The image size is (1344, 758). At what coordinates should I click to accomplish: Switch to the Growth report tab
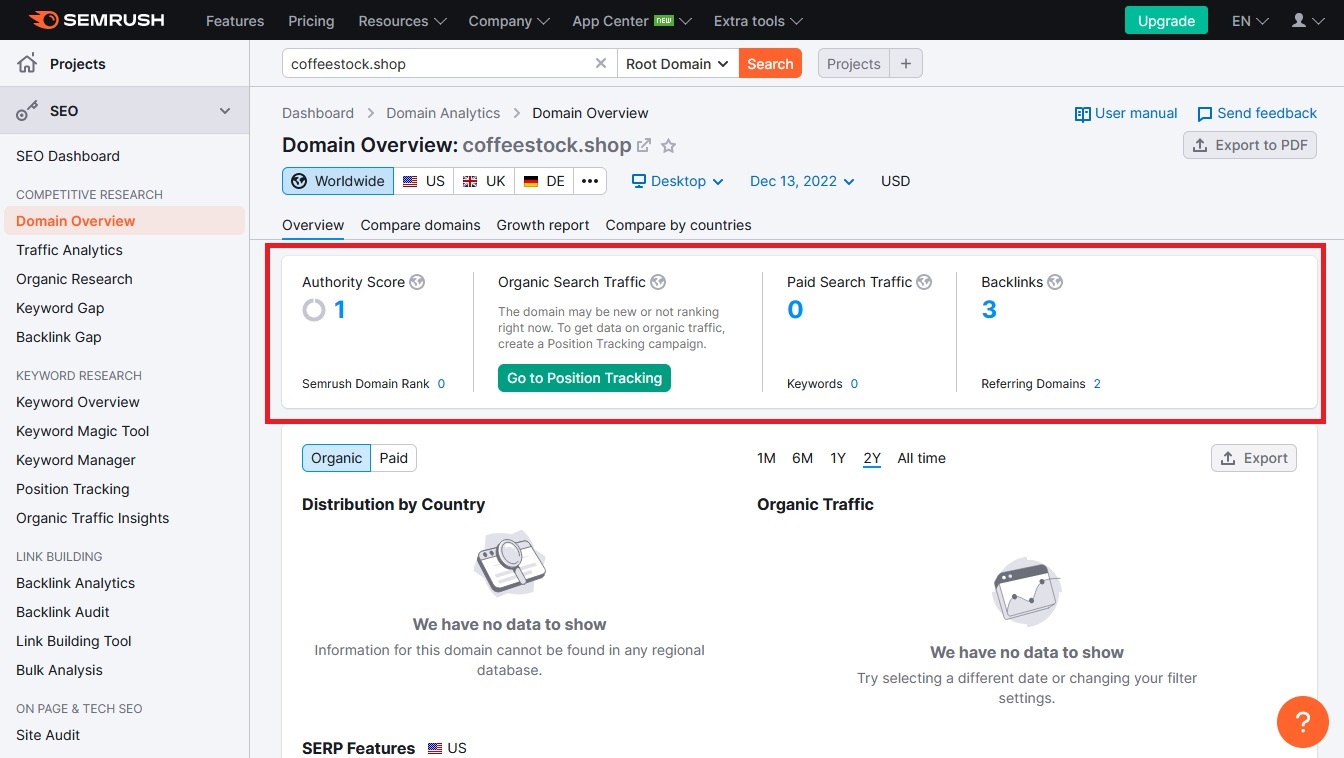[543, 225]
